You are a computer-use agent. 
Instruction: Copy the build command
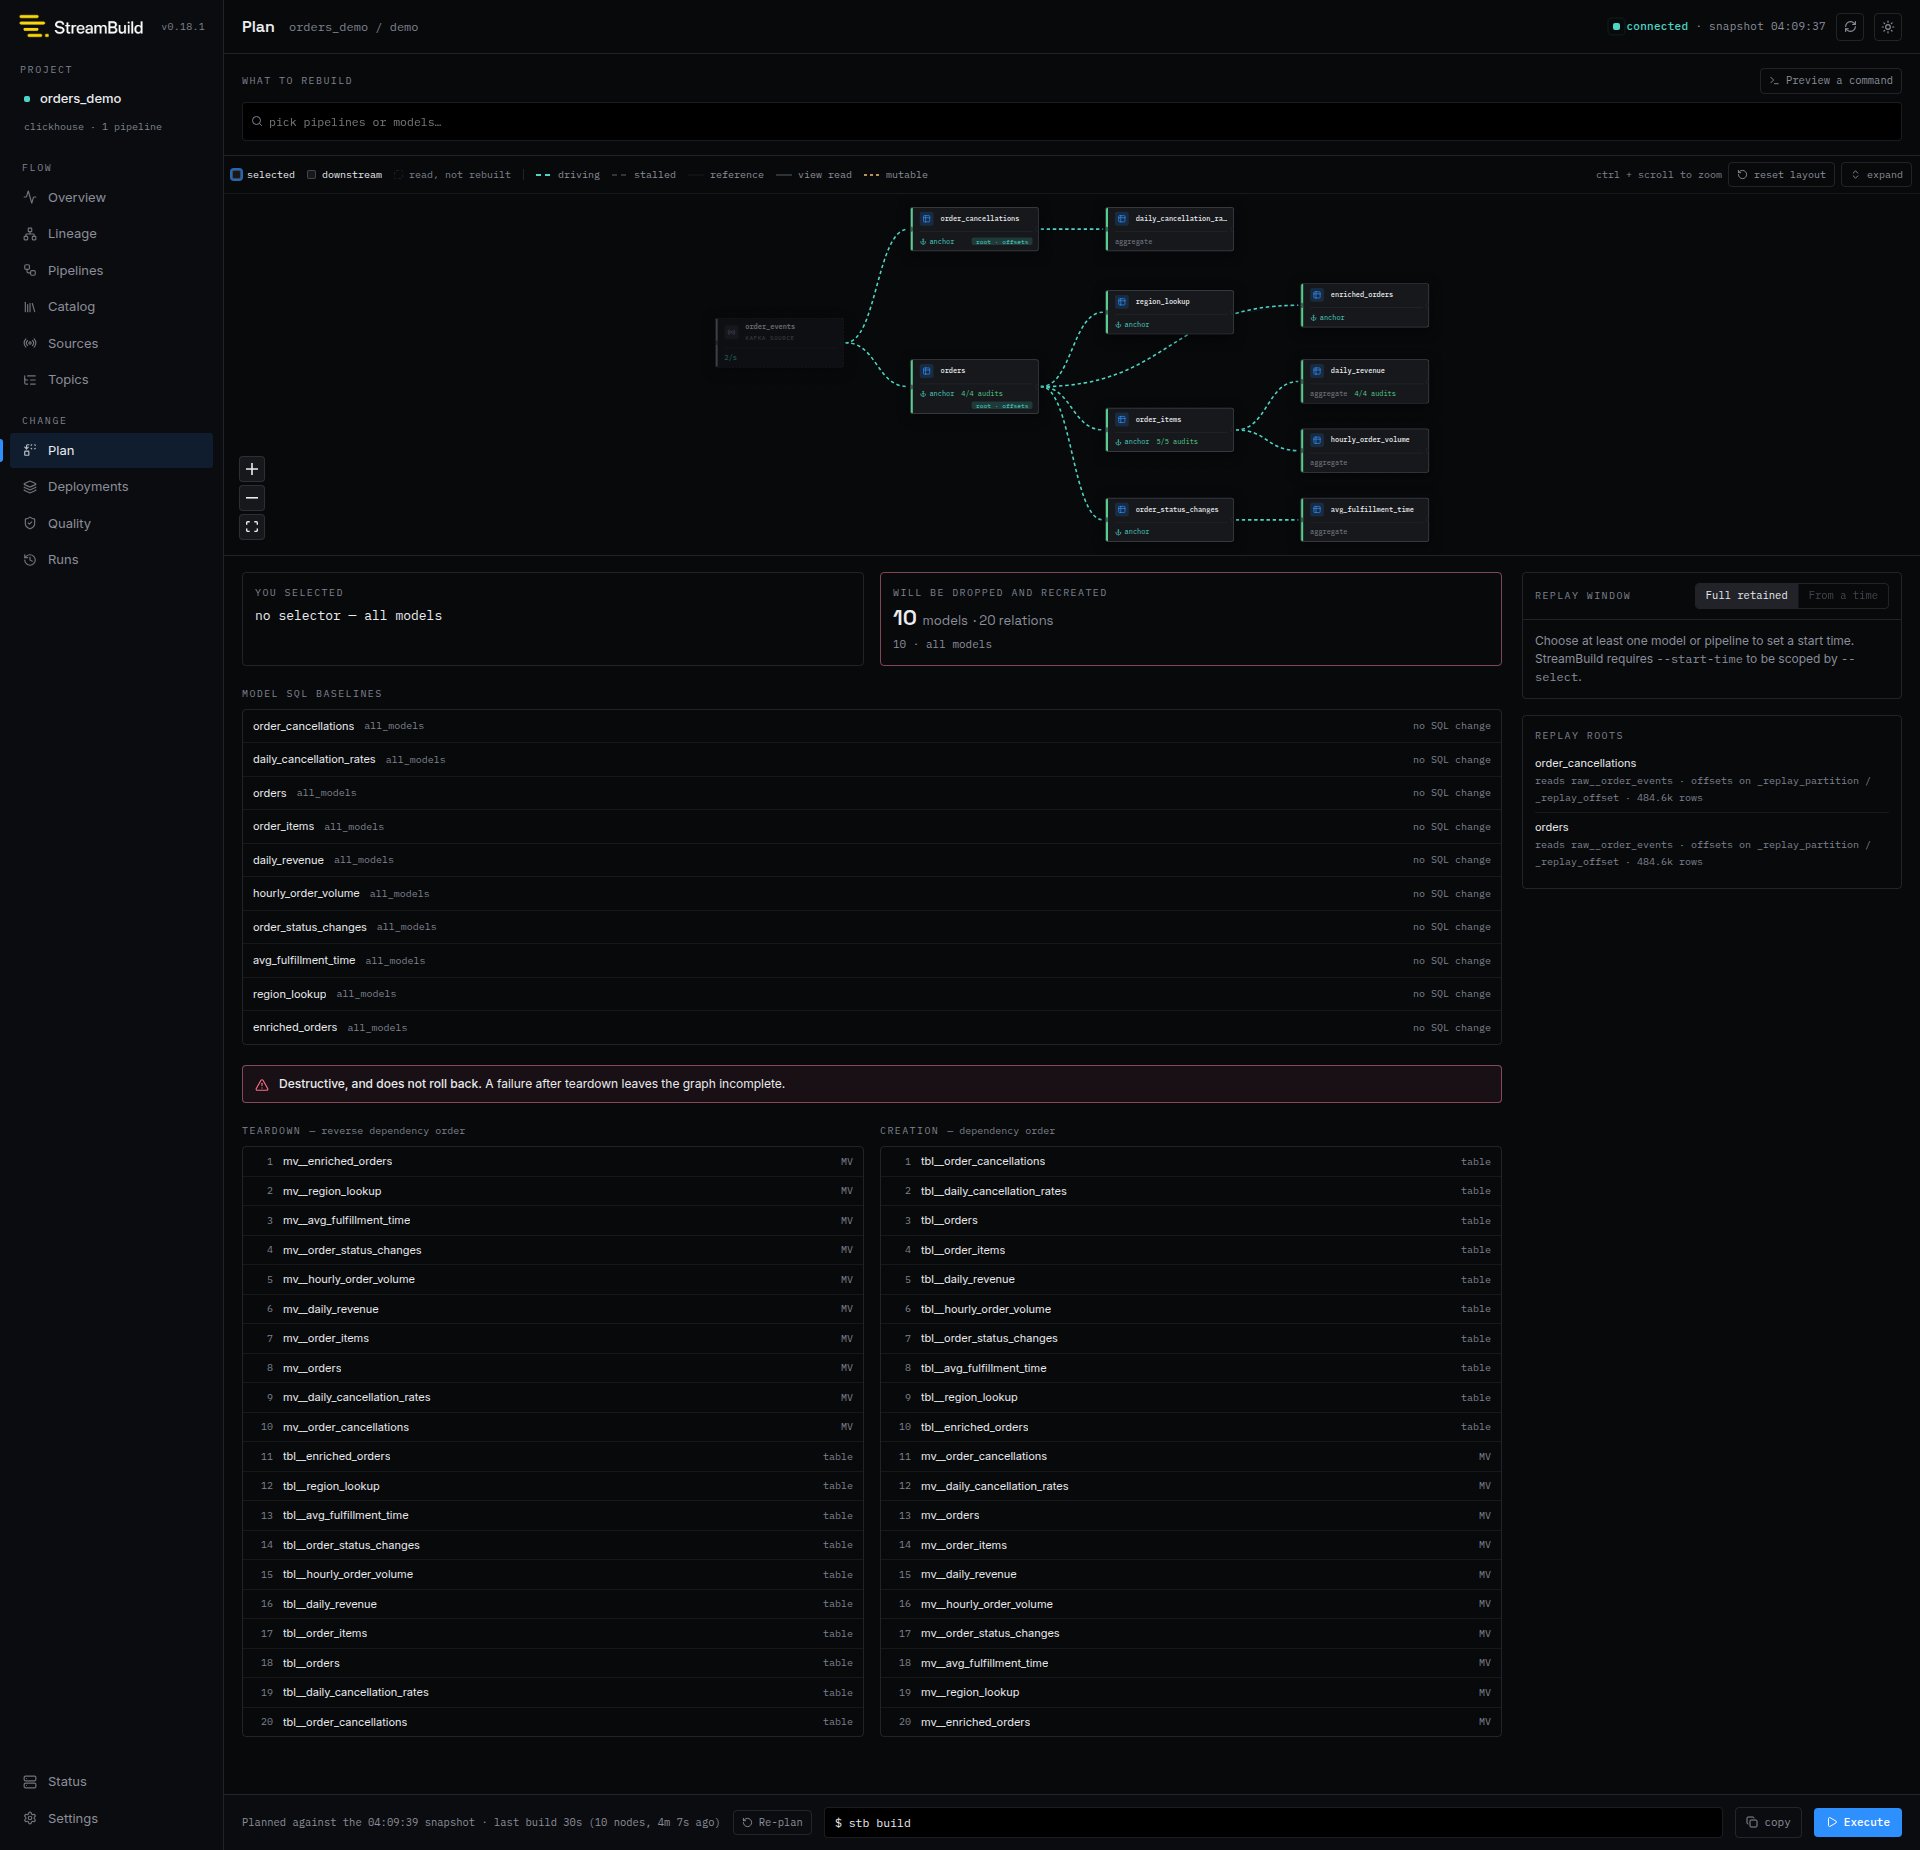1768,1823
